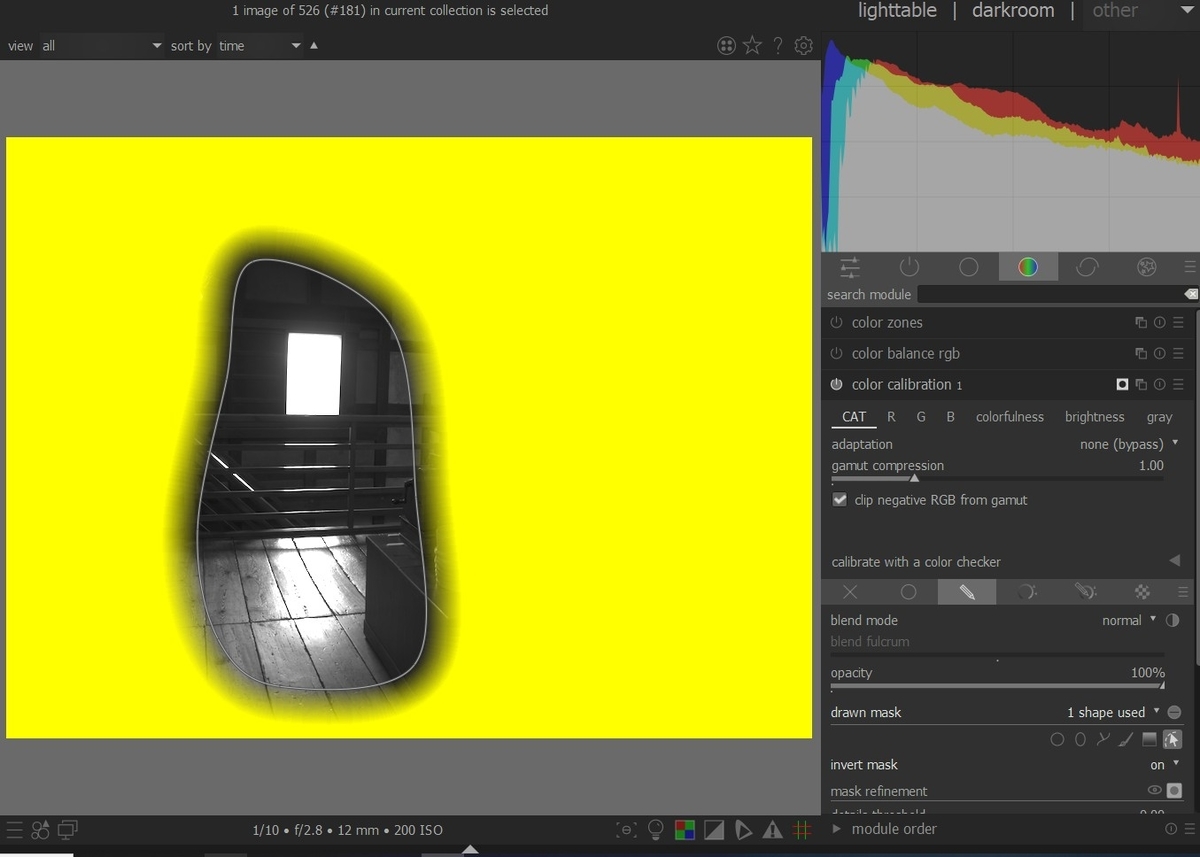
Task: Open the correct modules group
Action: tap(1087, 267)
